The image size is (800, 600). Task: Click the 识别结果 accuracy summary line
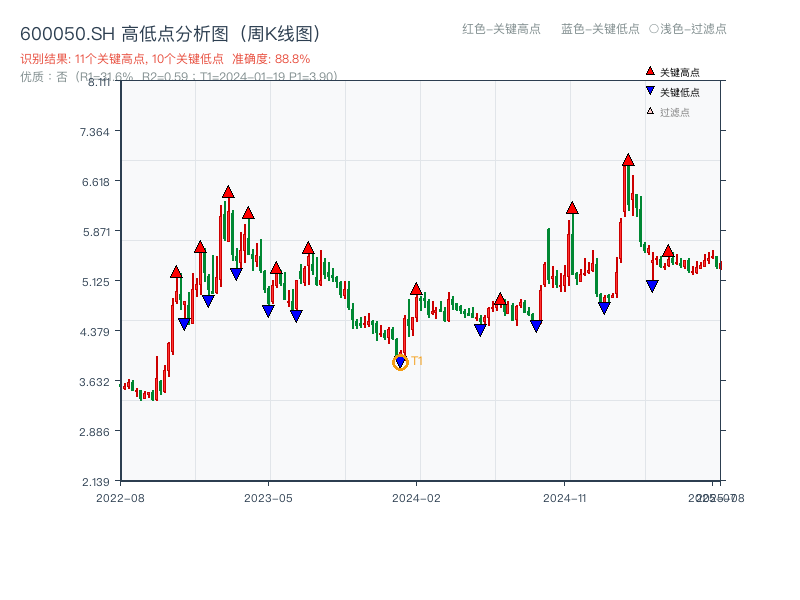[160, 58]
